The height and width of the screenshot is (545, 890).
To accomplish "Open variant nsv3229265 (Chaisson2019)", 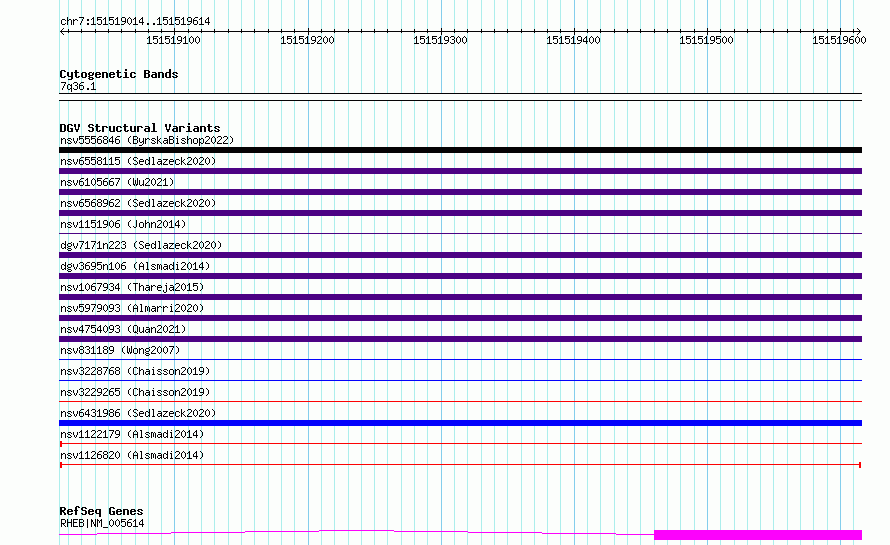I will 135,392.
